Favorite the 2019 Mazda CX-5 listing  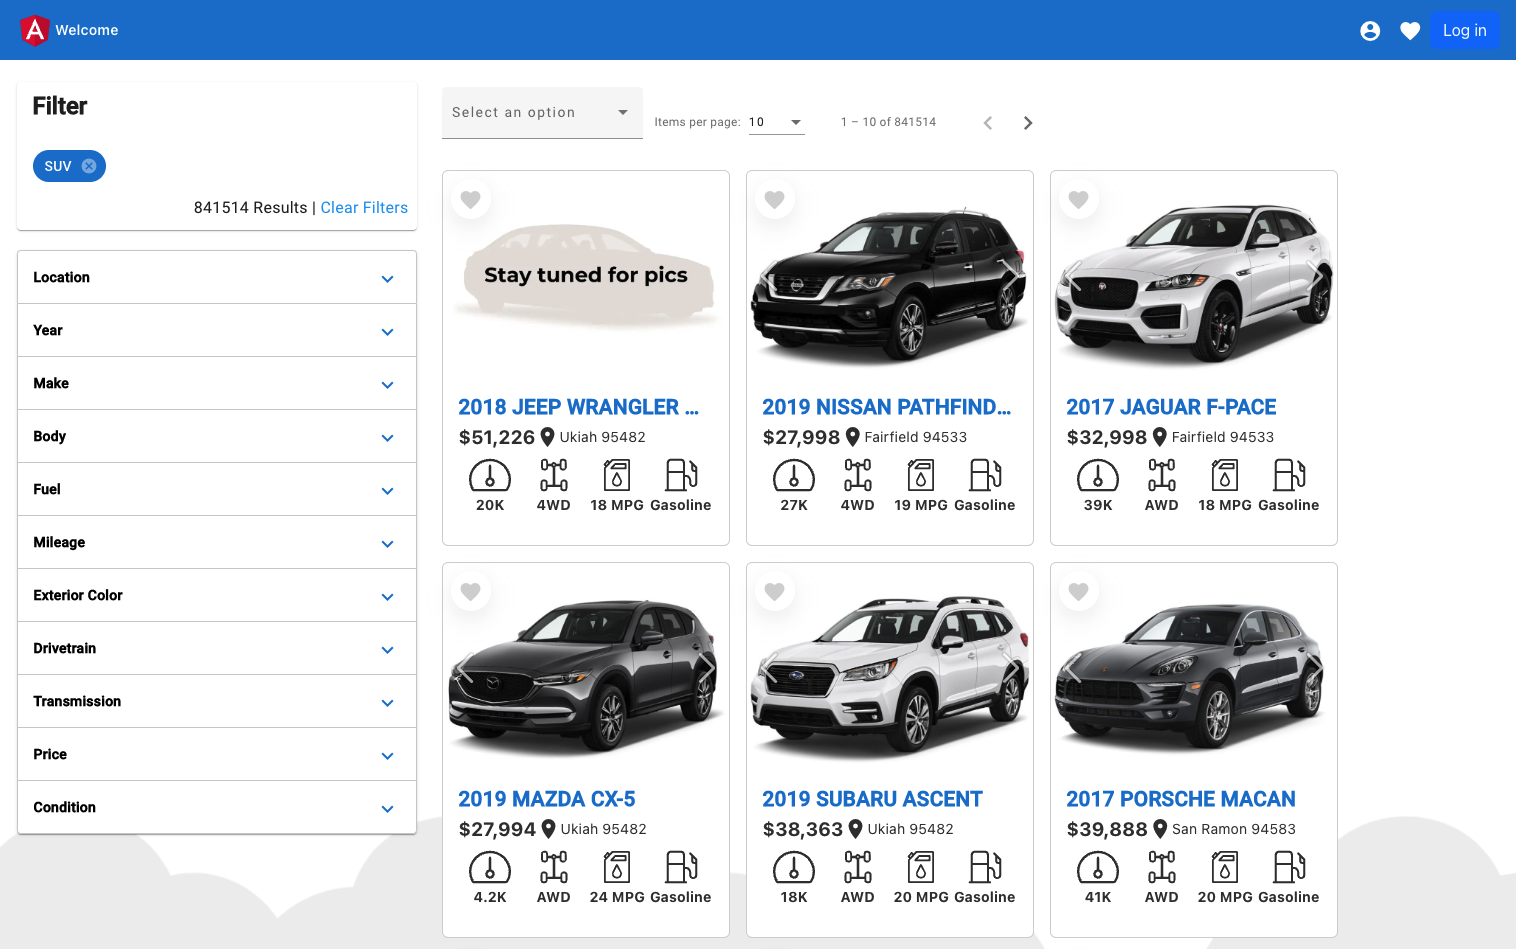pyautogui.click(x=471, y=591)
